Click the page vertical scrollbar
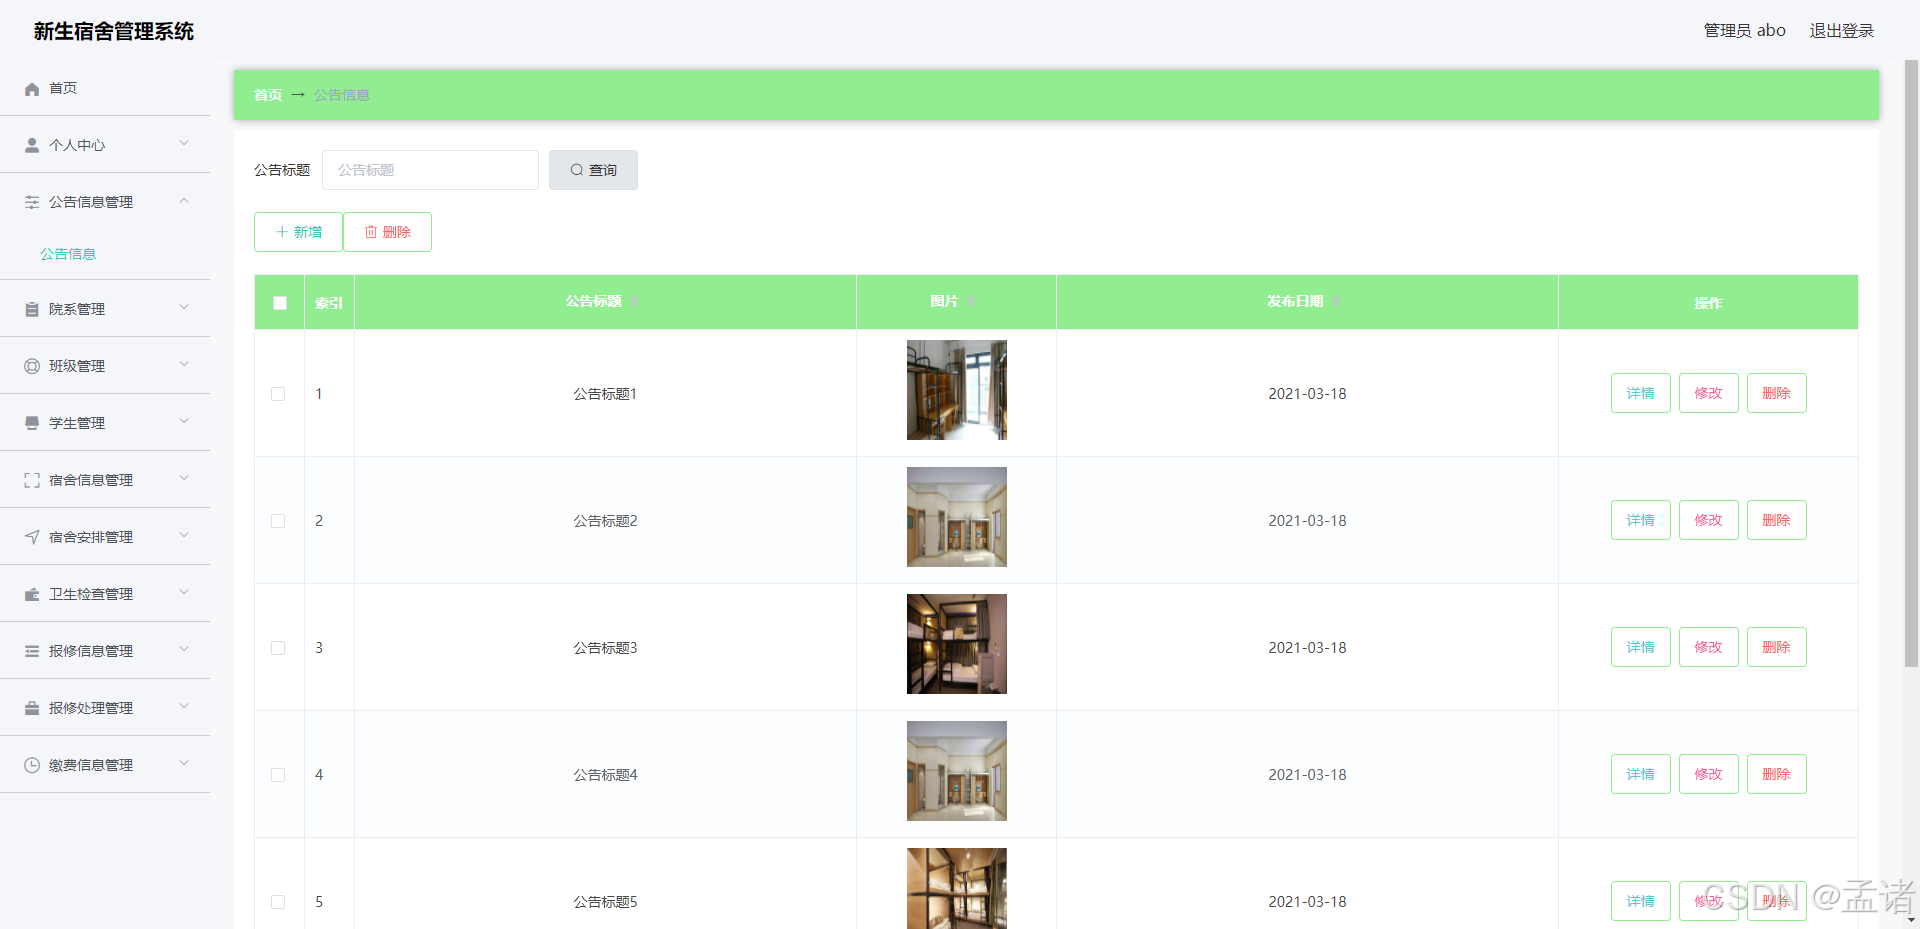The image size is (1920, 929). (x=1911, y=363)
